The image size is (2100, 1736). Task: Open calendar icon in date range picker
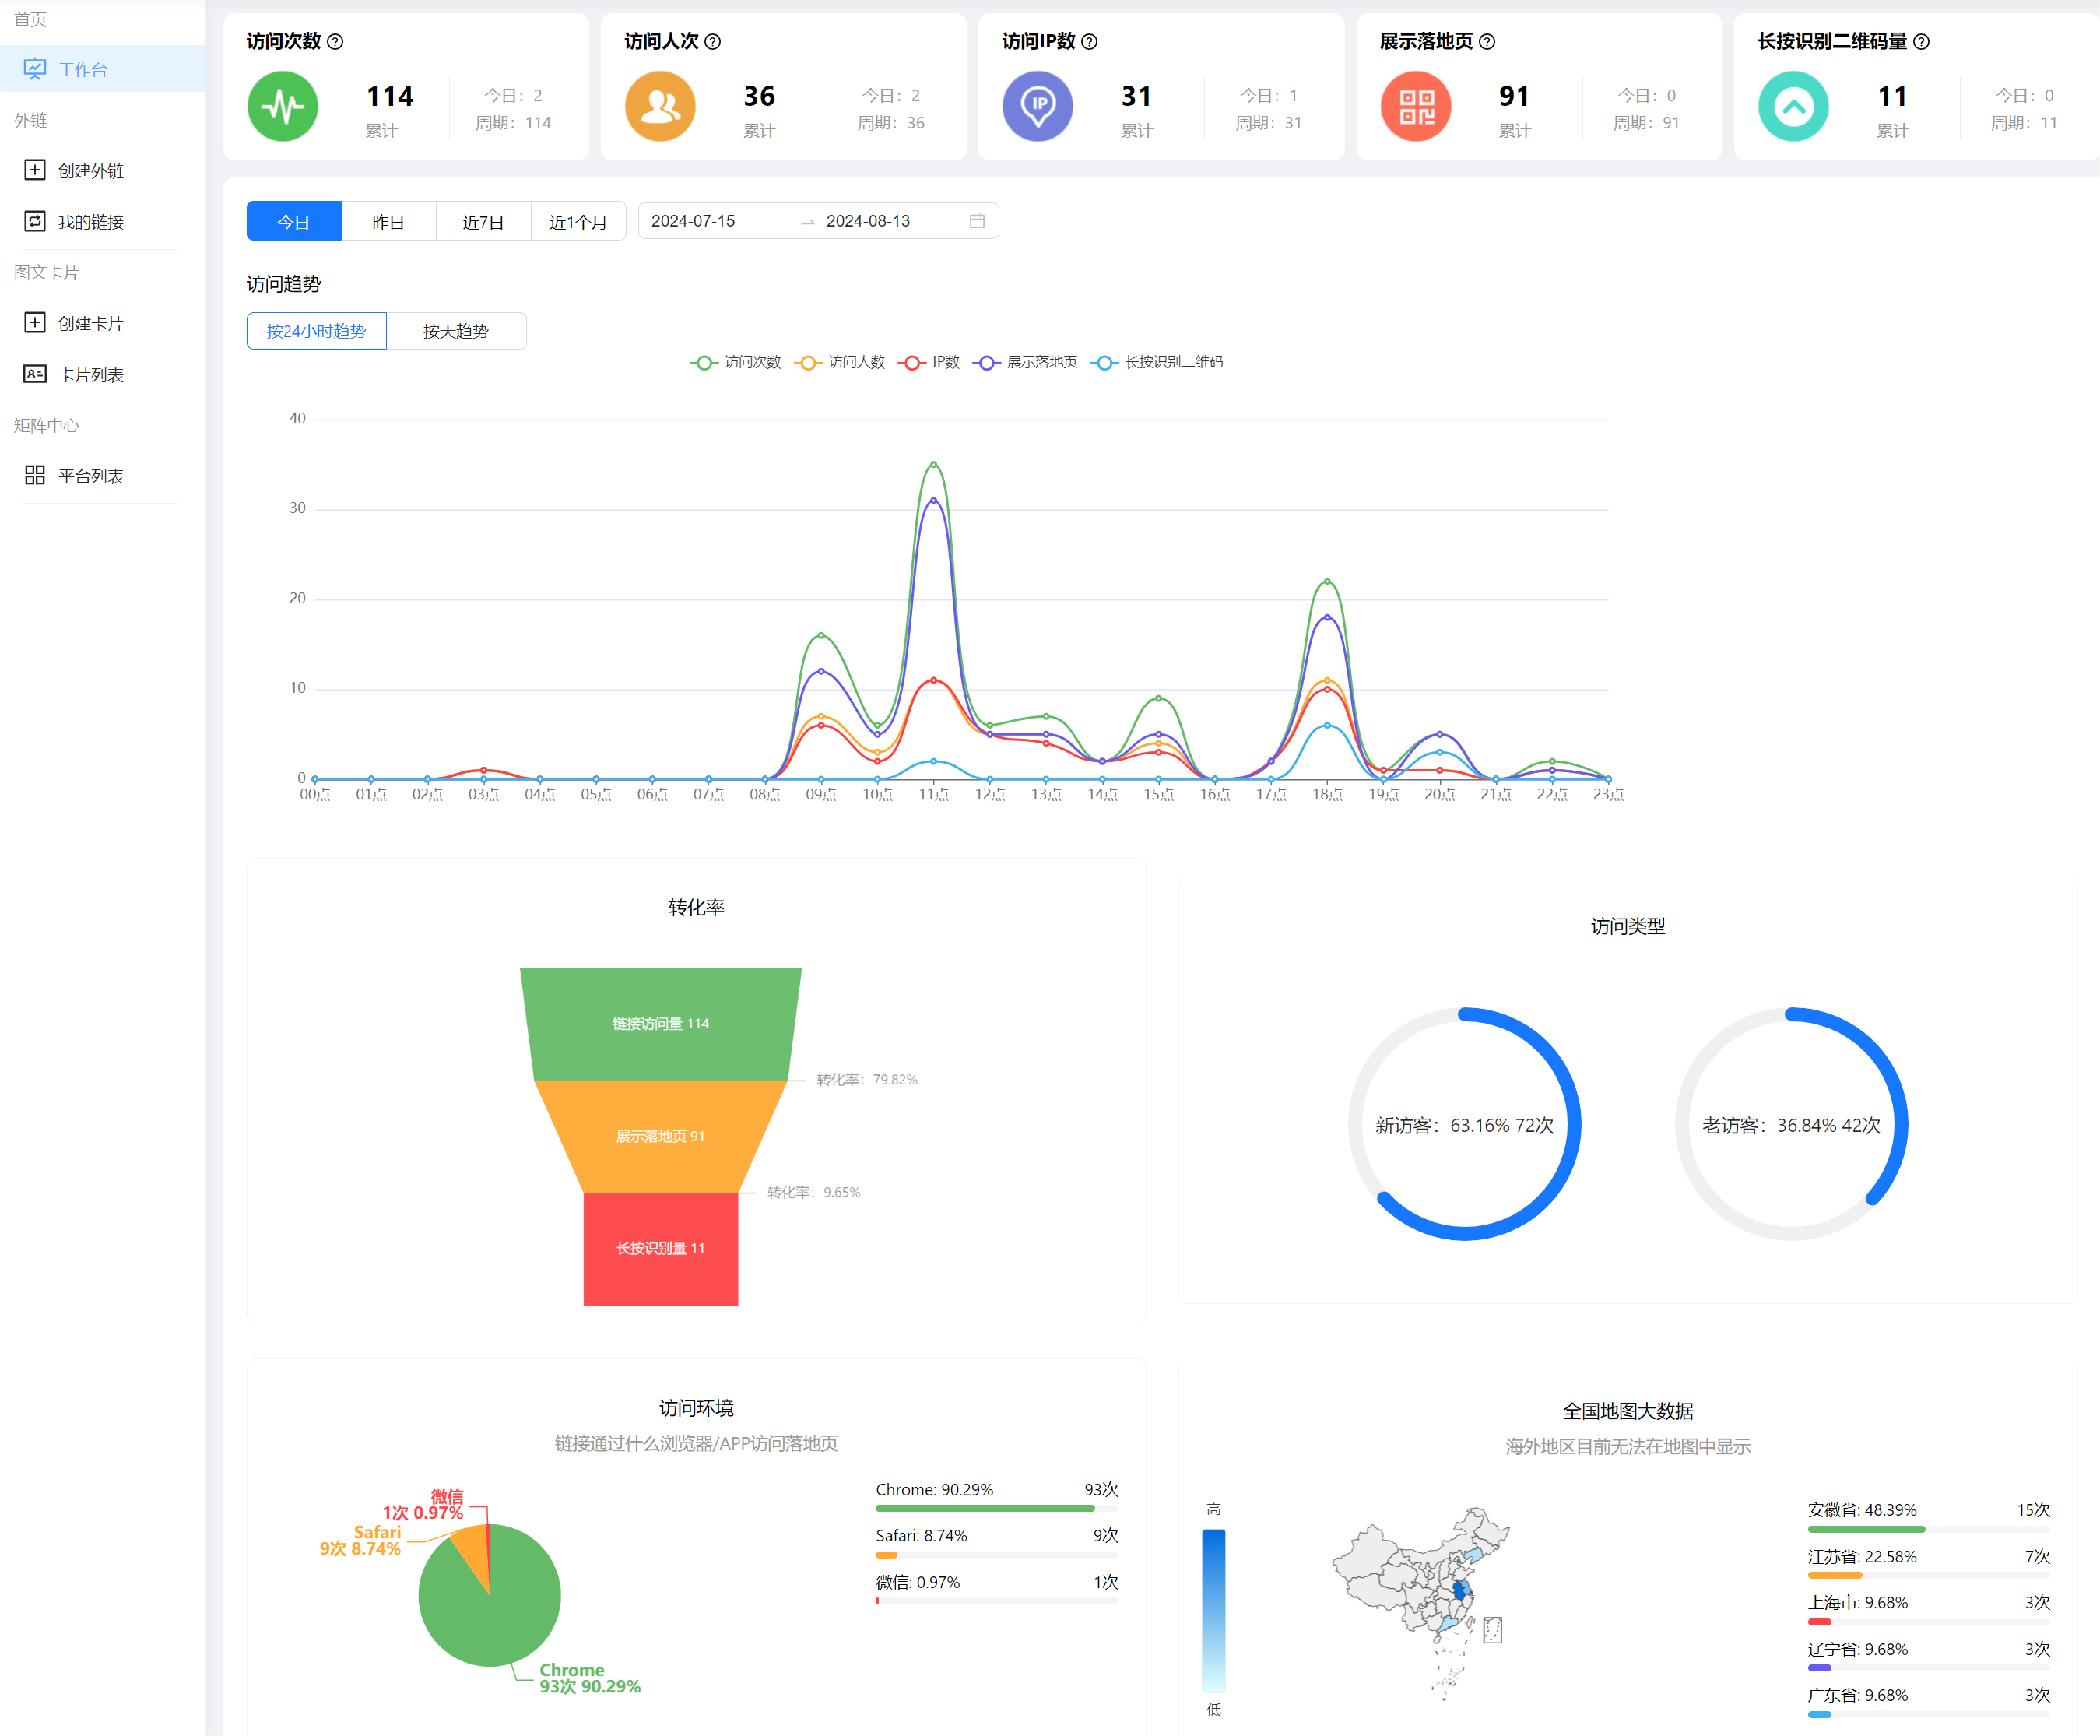(x=977, y=221)
